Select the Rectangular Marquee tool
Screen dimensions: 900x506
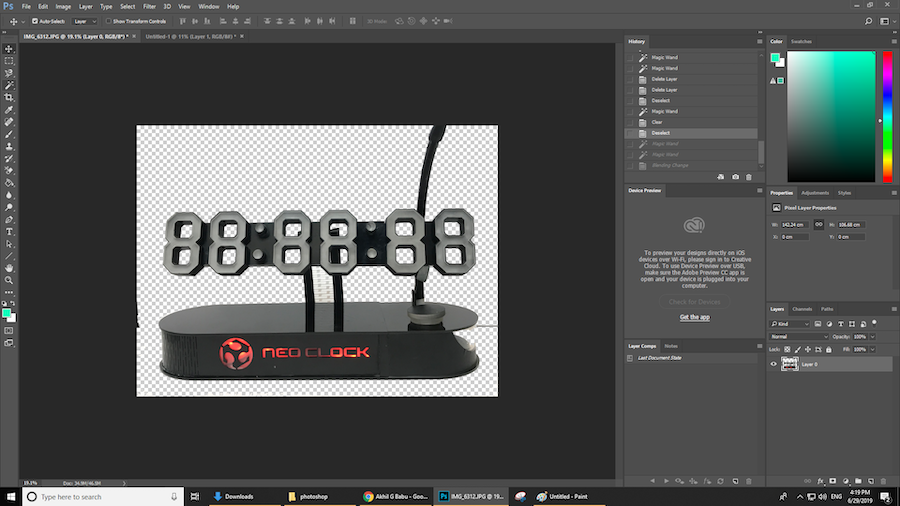click(9, 61)
